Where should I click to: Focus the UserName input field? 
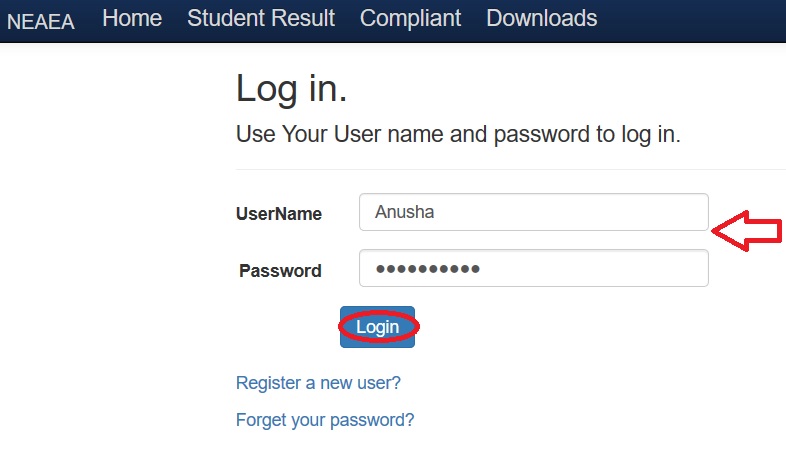point(560,212)
